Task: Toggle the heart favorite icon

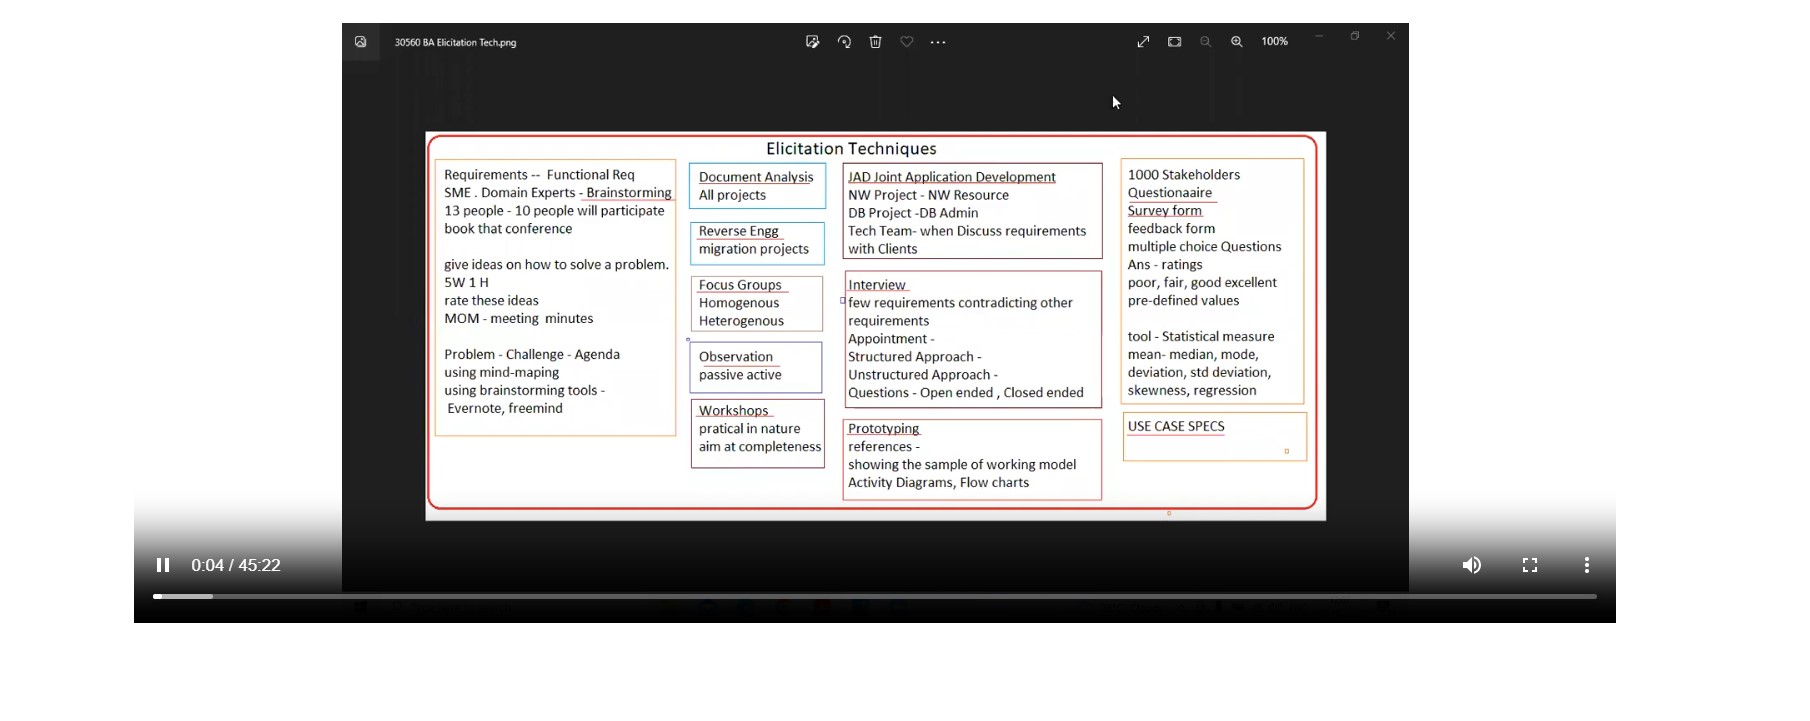Action: [907, 42]
